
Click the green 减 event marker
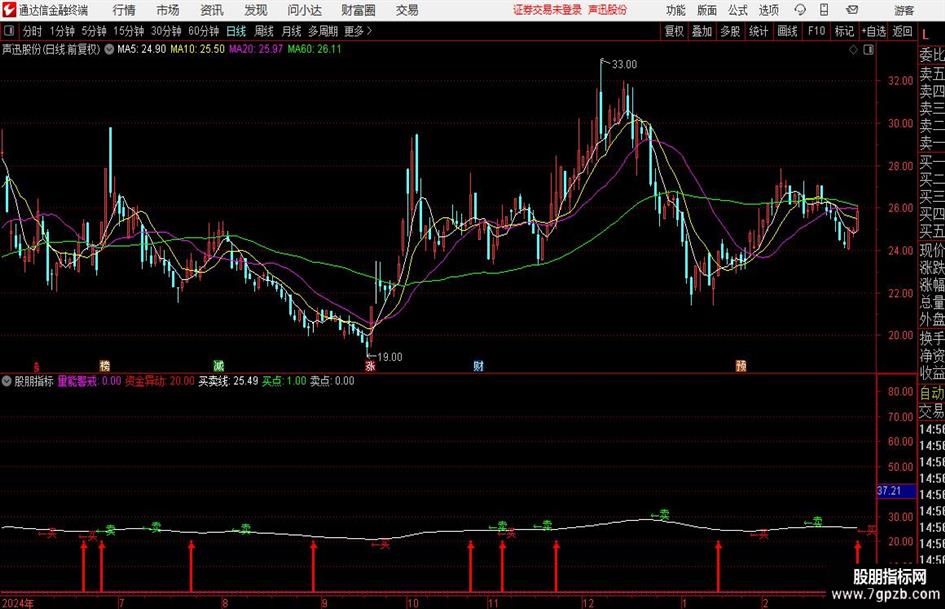(218, 365)
